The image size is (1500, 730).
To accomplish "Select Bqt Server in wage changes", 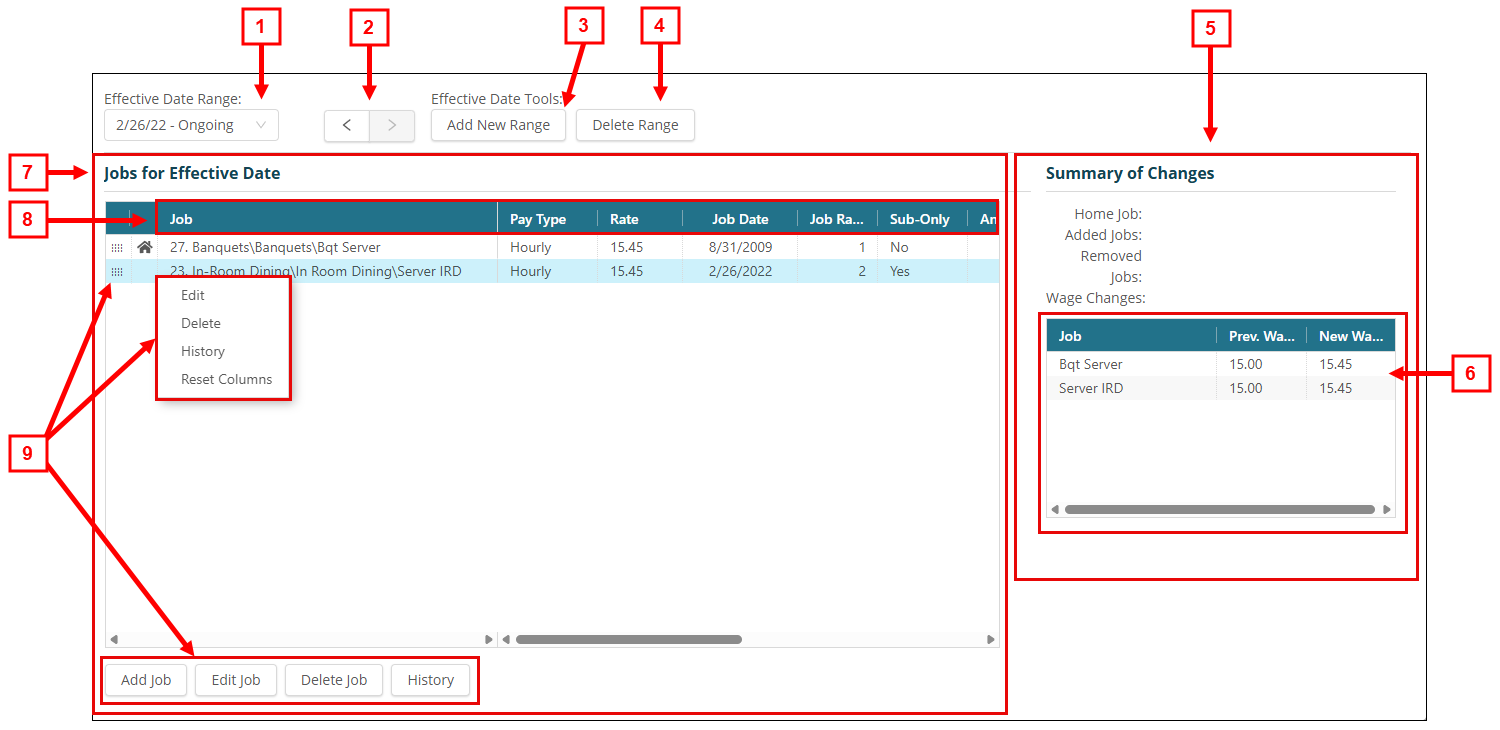I will coord(1221,364).
